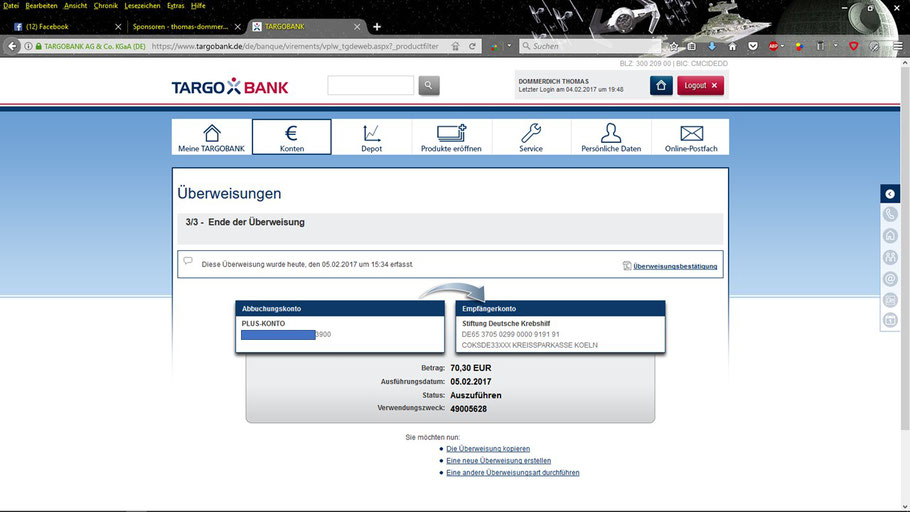The height and width of the screenshot is (512, 910).
Task: Open the Lesezeichen menu
Action: click(142, 5)
